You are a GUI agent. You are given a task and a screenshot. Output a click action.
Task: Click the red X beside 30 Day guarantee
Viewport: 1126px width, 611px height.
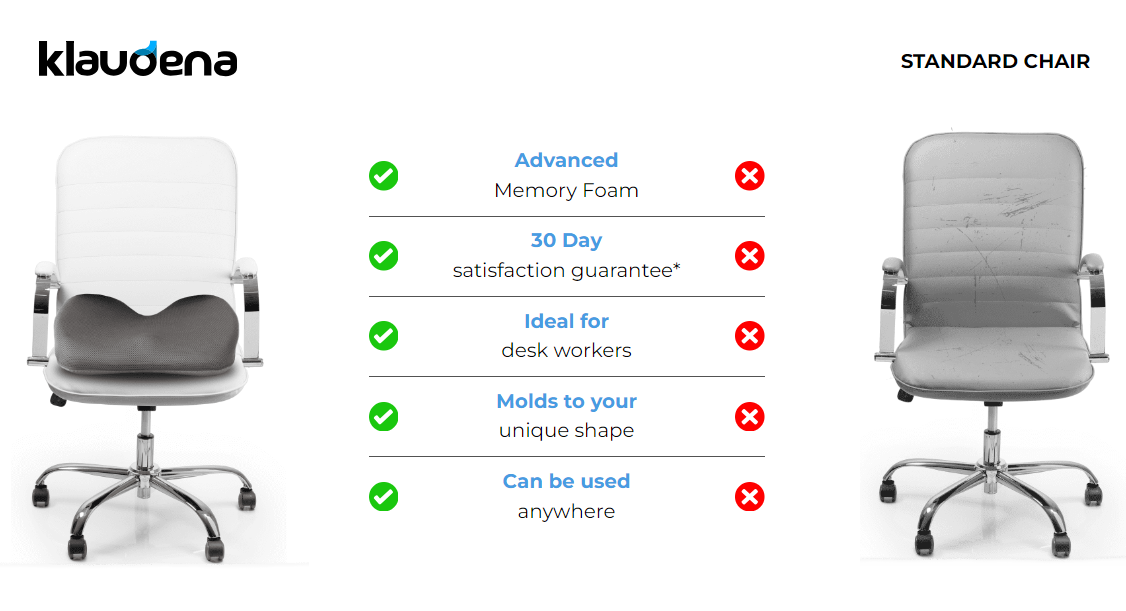click(x=749, y=256)
